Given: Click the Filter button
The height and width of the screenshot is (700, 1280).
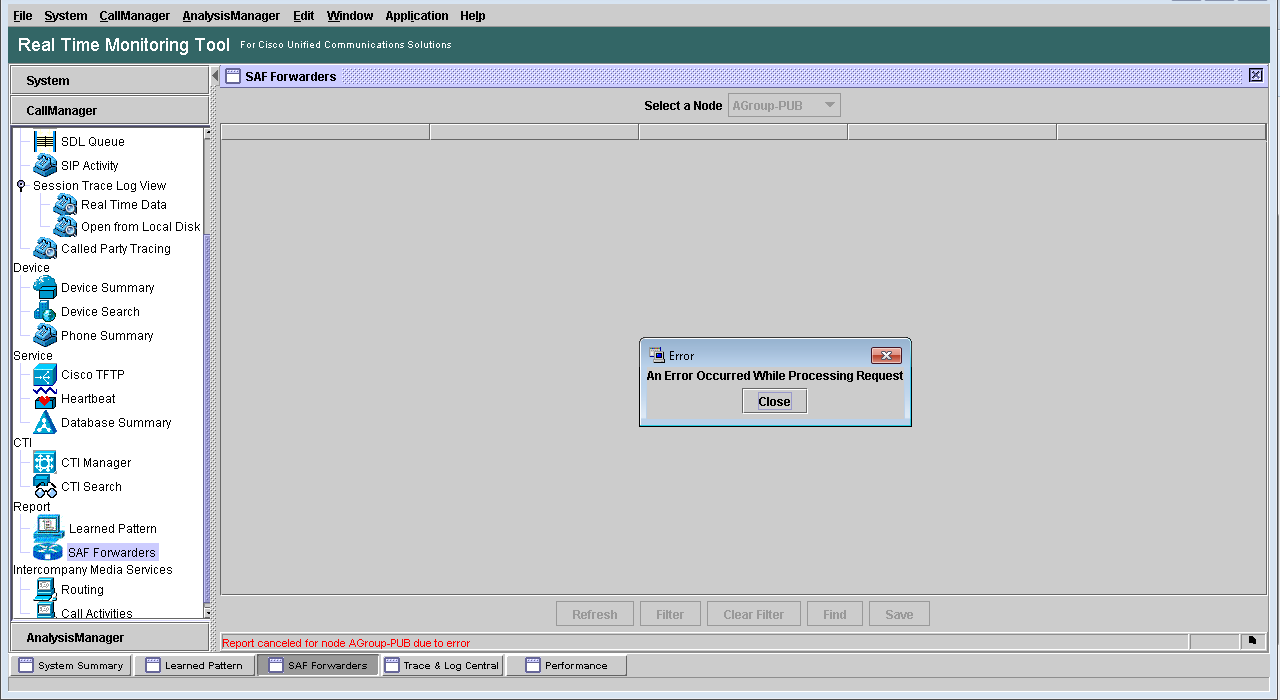Looking at the screenshot, I should tap(670, 614).
